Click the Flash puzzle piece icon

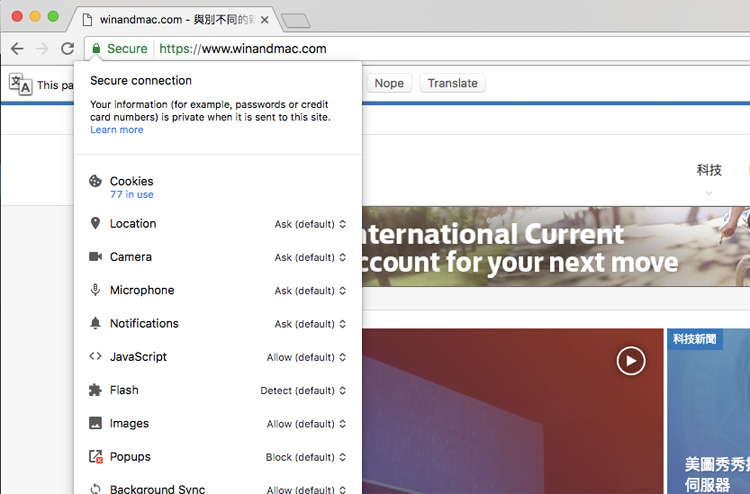[96, 390]
